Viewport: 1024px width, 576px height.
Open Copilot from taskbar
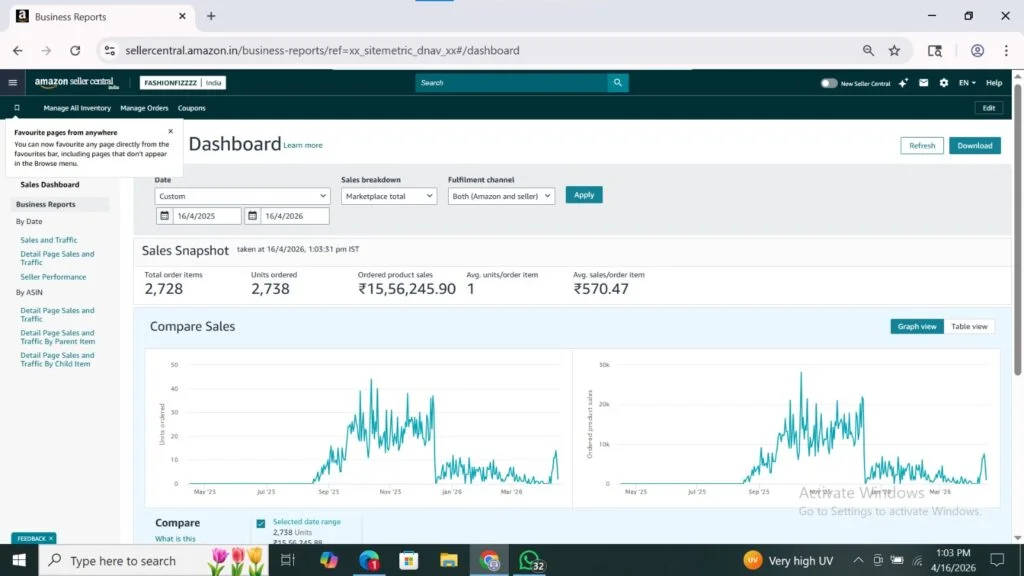(328, 560)
